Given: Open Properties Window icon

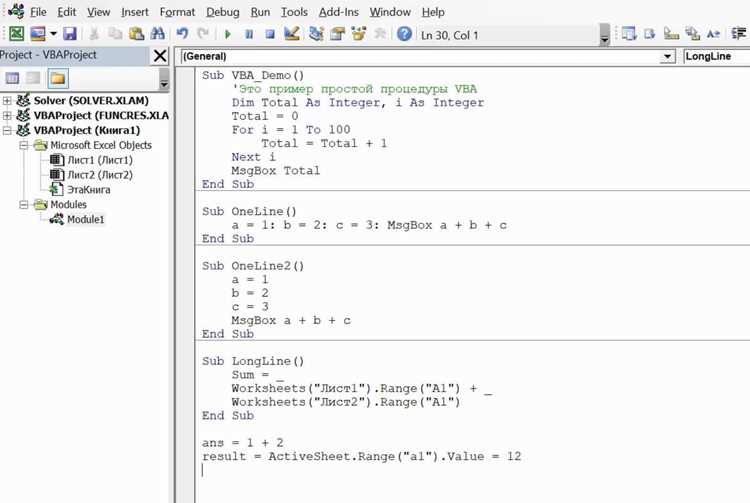Looking at the screenshot, I should click(x=337, y=34).
